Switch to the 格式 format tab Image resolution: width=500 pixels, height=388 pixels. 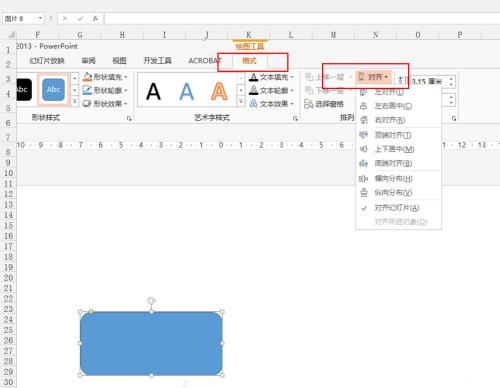click(x=249, y=61)
